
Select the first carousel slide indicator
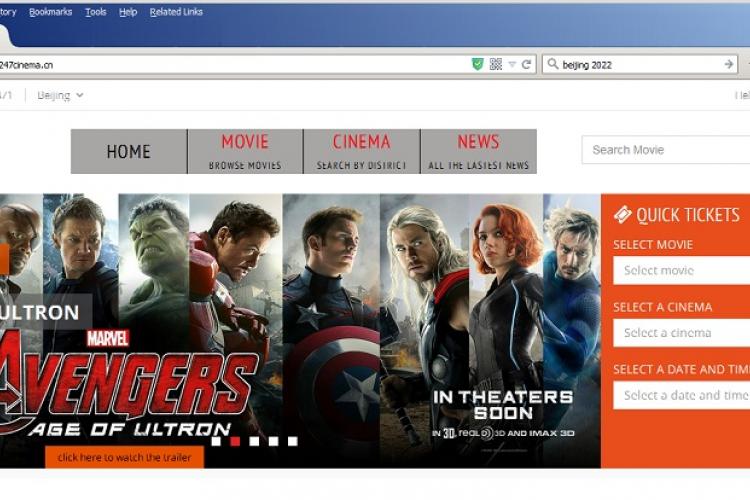[x=216, y=441]
